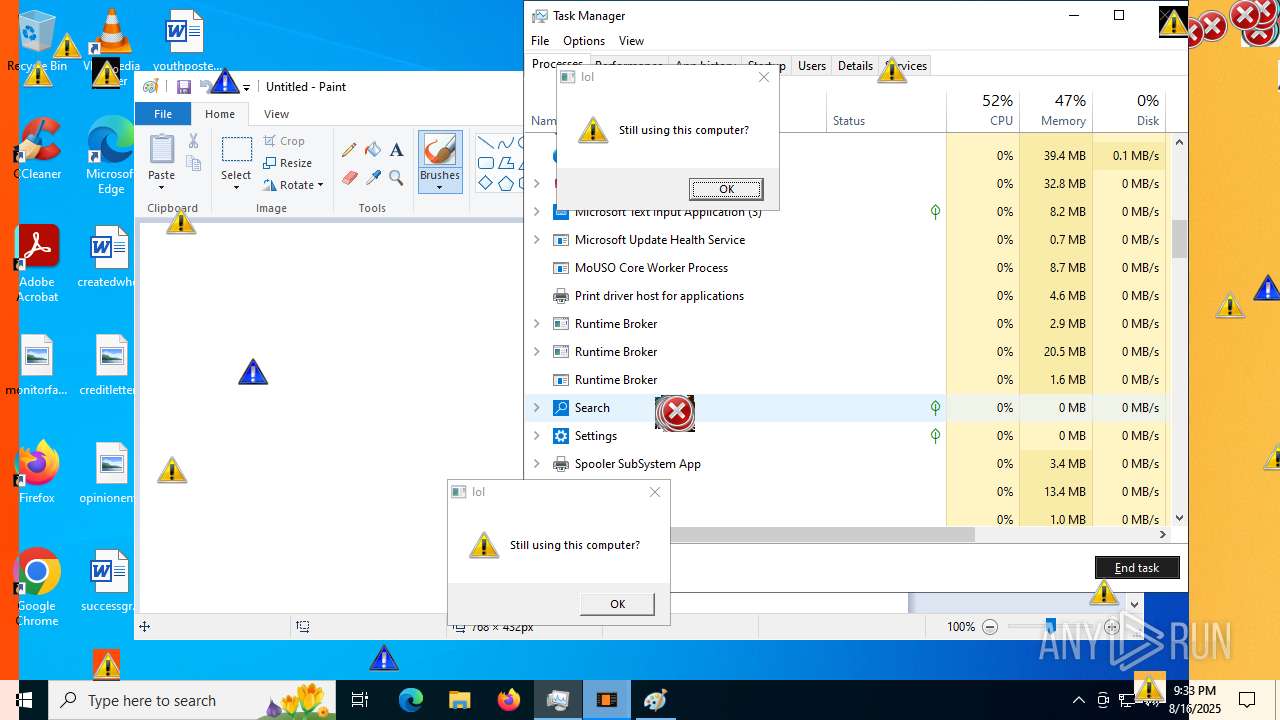The height and width of the screenshot is (720, 1280).
Task: Adjust the Paint zoom slider handle
Action: tap(1050, 627)
